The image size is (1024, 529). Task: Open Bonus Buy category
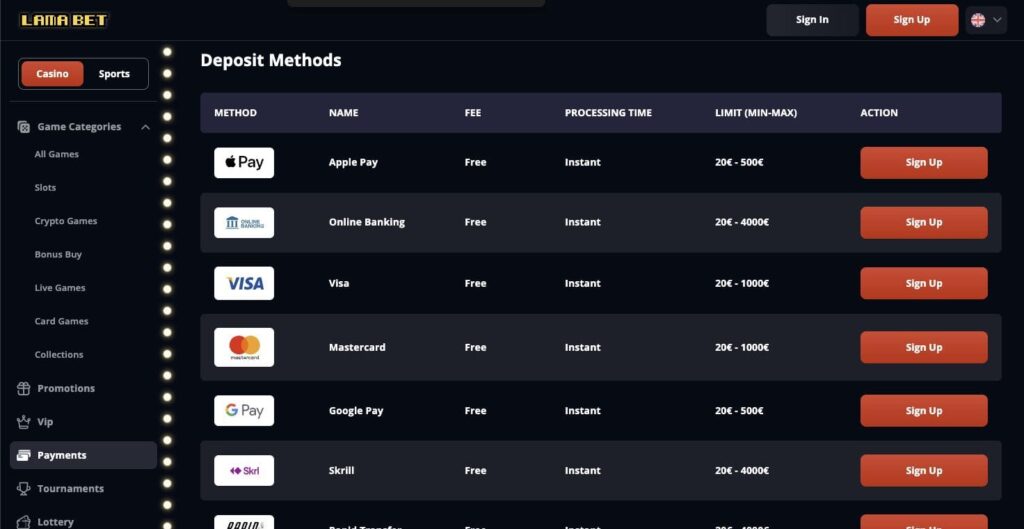[x=58, y=254]
